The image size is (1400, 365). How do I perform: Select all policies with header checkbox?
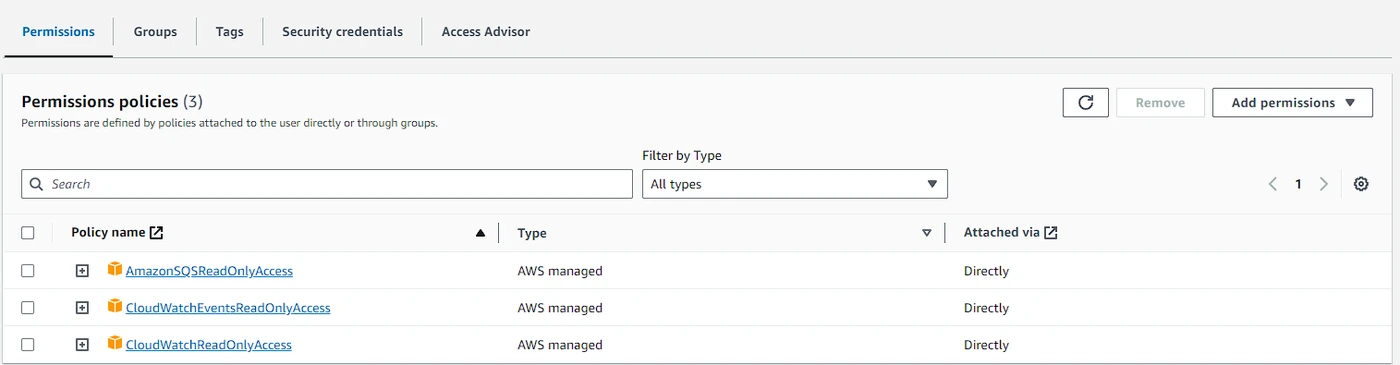(x=28, y=233)
